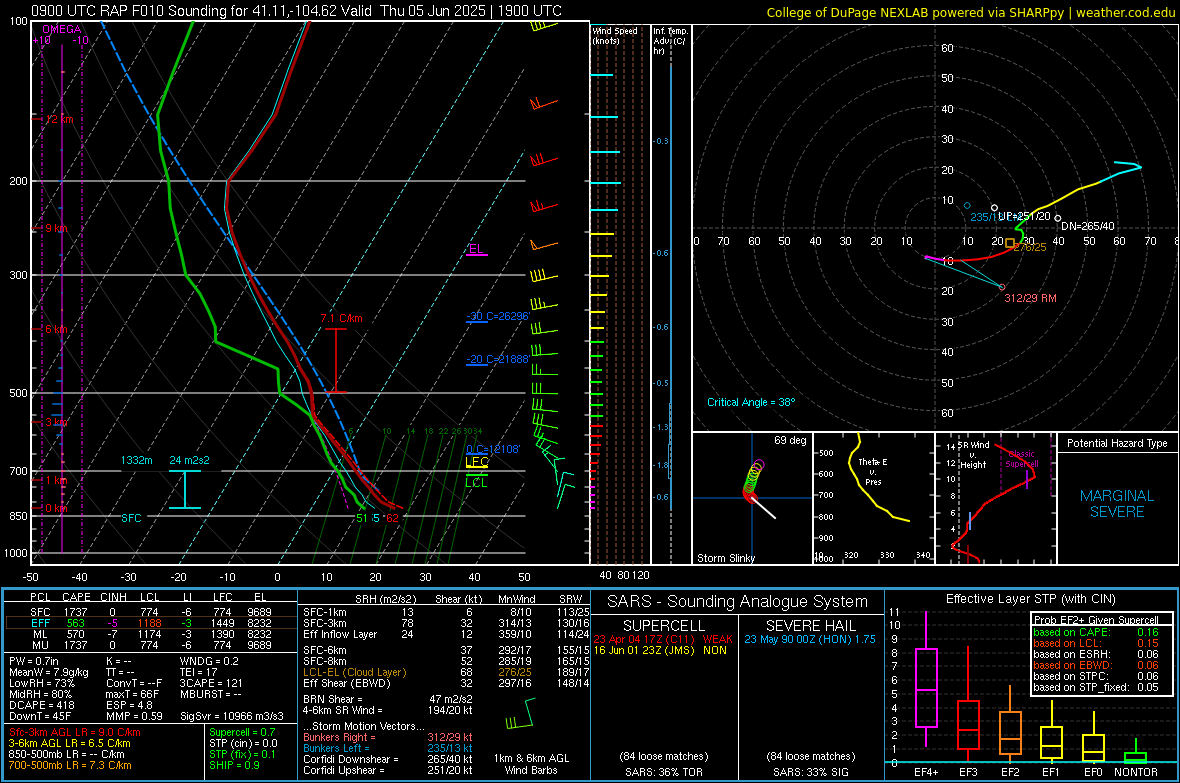Click the 312/29 RM hodograph label
The width and height of the screenshot is (1180, 783).
click(1030, 298)
